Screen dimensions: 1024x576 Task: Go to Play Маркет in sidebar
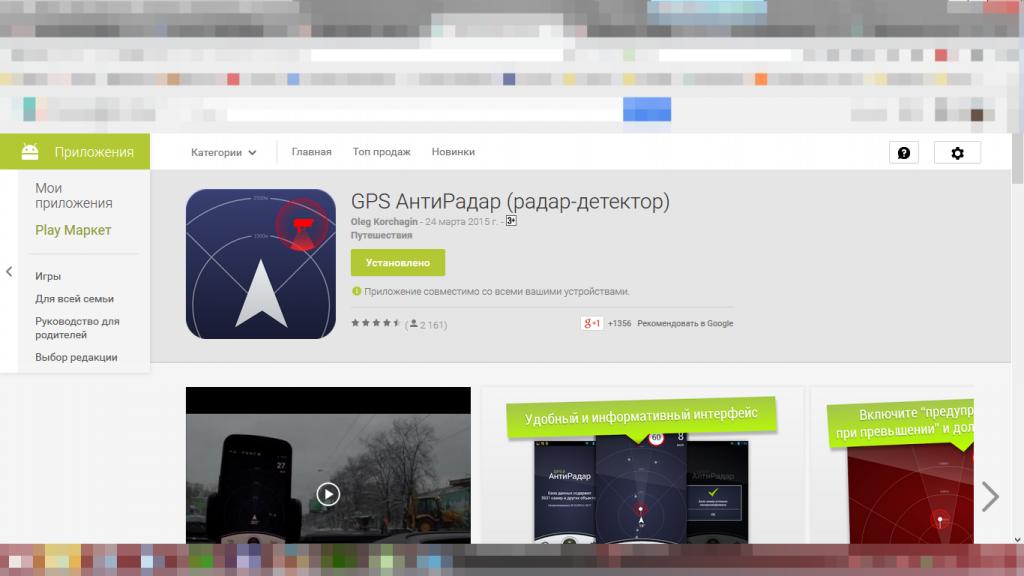(73, 230)
